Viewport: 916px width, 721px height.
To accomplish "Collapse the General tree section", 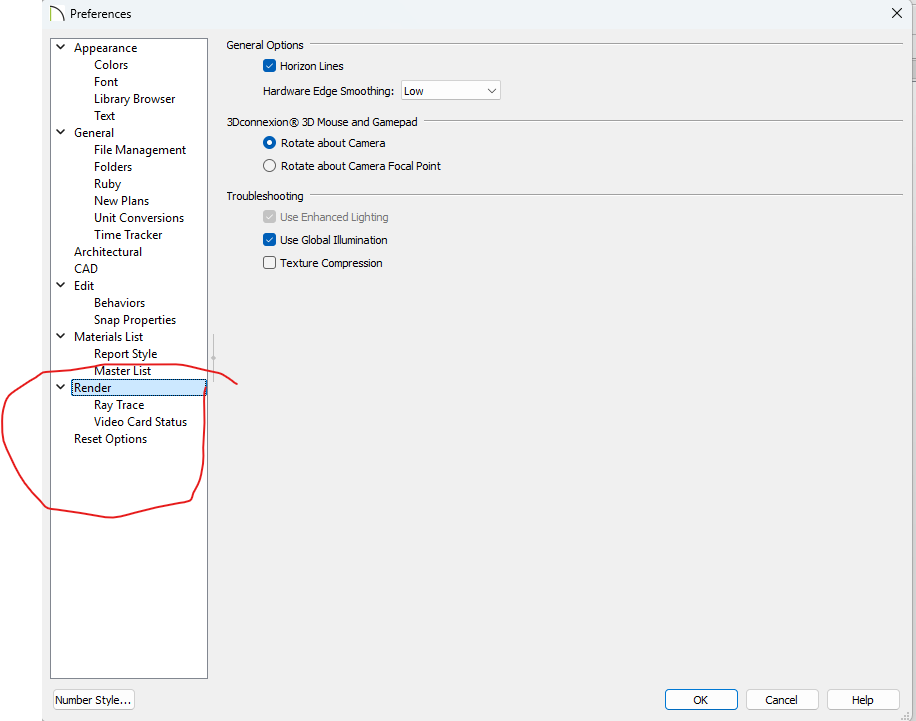I will [61, 133].
